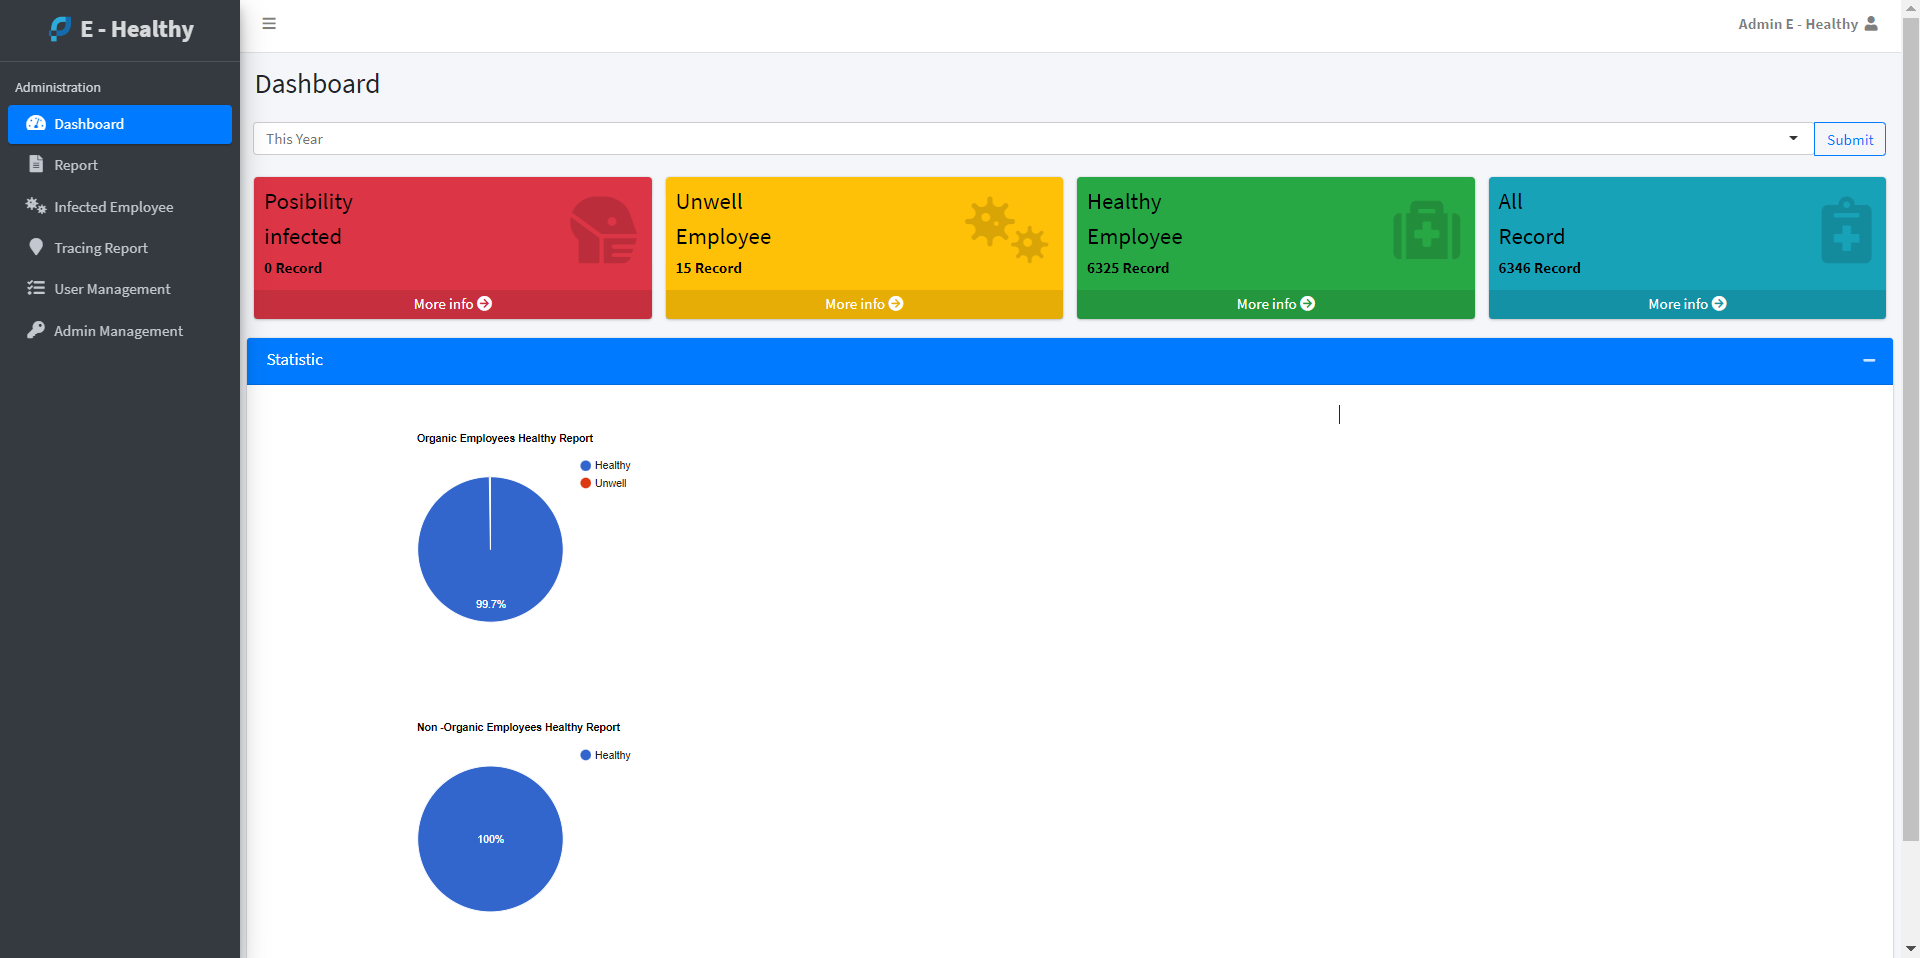Click the admin user profile icon
This screenshot has width=1920, height=958.
click(1871, 24)
